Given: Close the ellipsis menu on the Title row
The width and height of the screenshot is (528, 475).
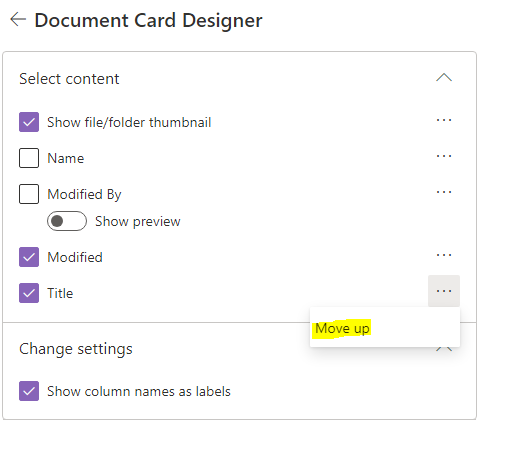Looking at the screenshot, I should tap(443, 291).
